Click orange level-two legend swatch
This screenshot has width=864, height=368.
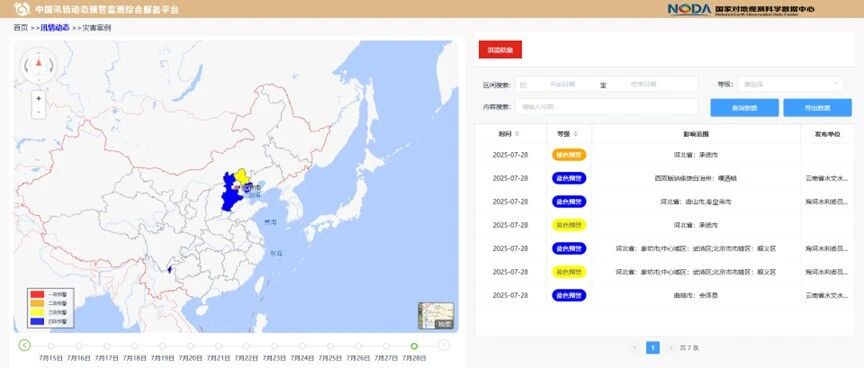coord(37,303)
